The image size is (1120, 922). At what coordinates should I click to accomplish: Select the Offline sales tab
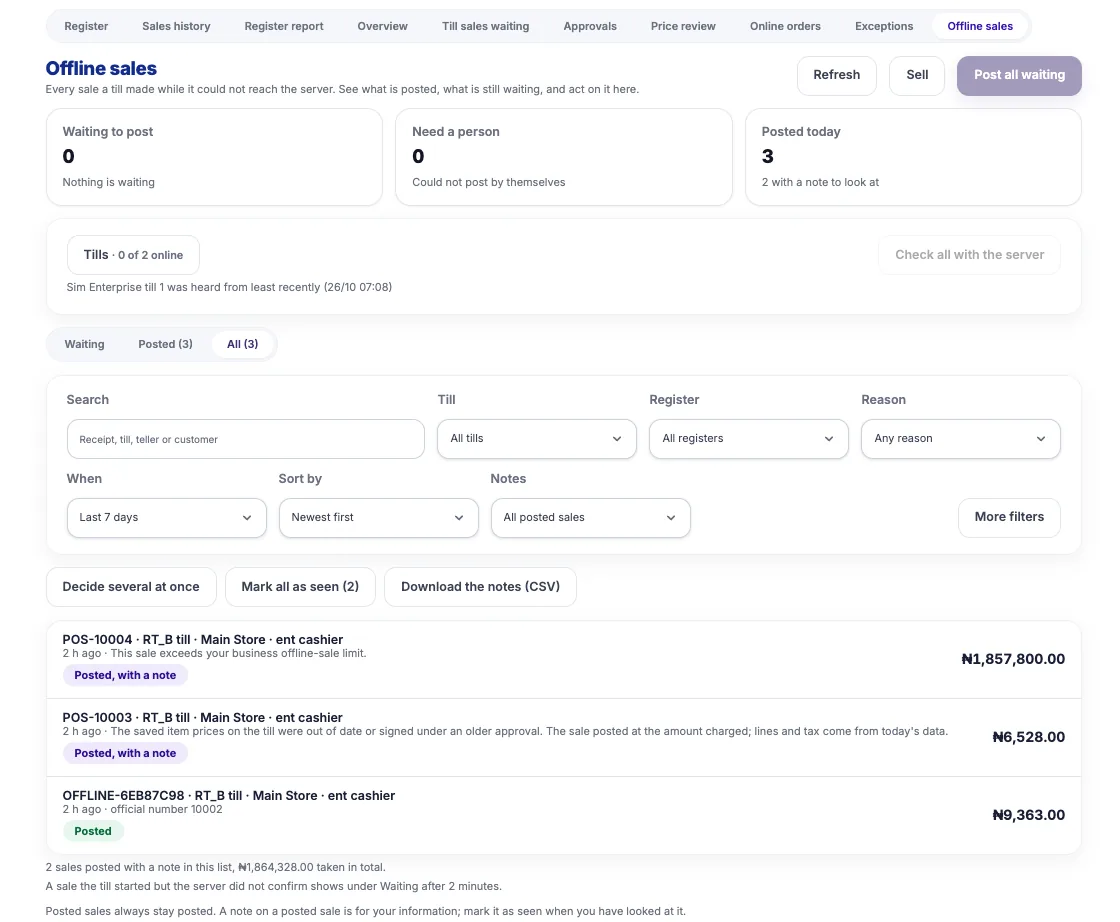click(980, 26)
